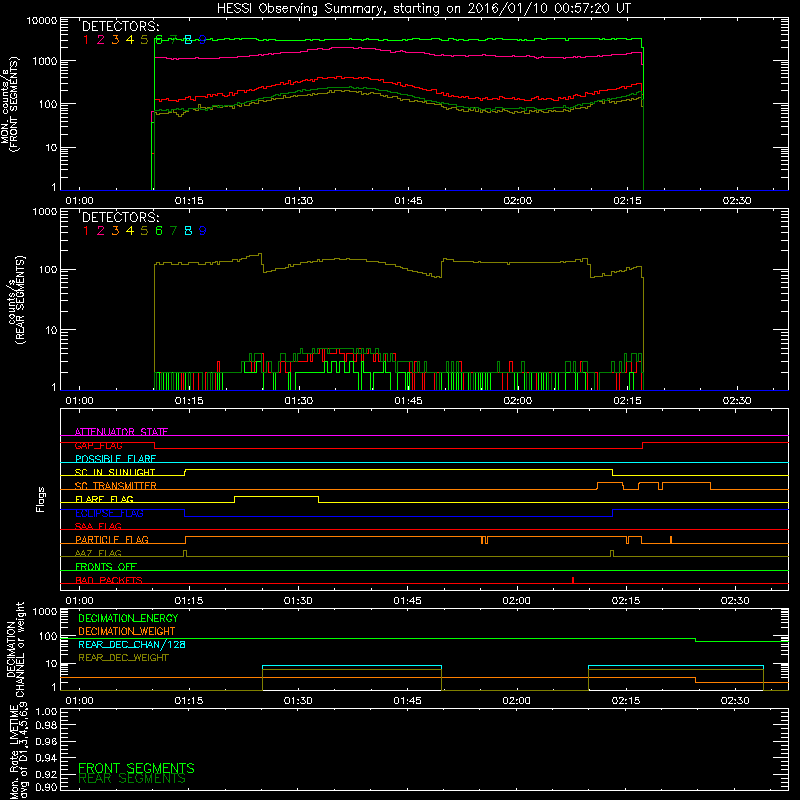This screenshot has width=800, height=800.
Task: Click the REAR_DEC_WEIGHT legend label
Action: (123, 658)
